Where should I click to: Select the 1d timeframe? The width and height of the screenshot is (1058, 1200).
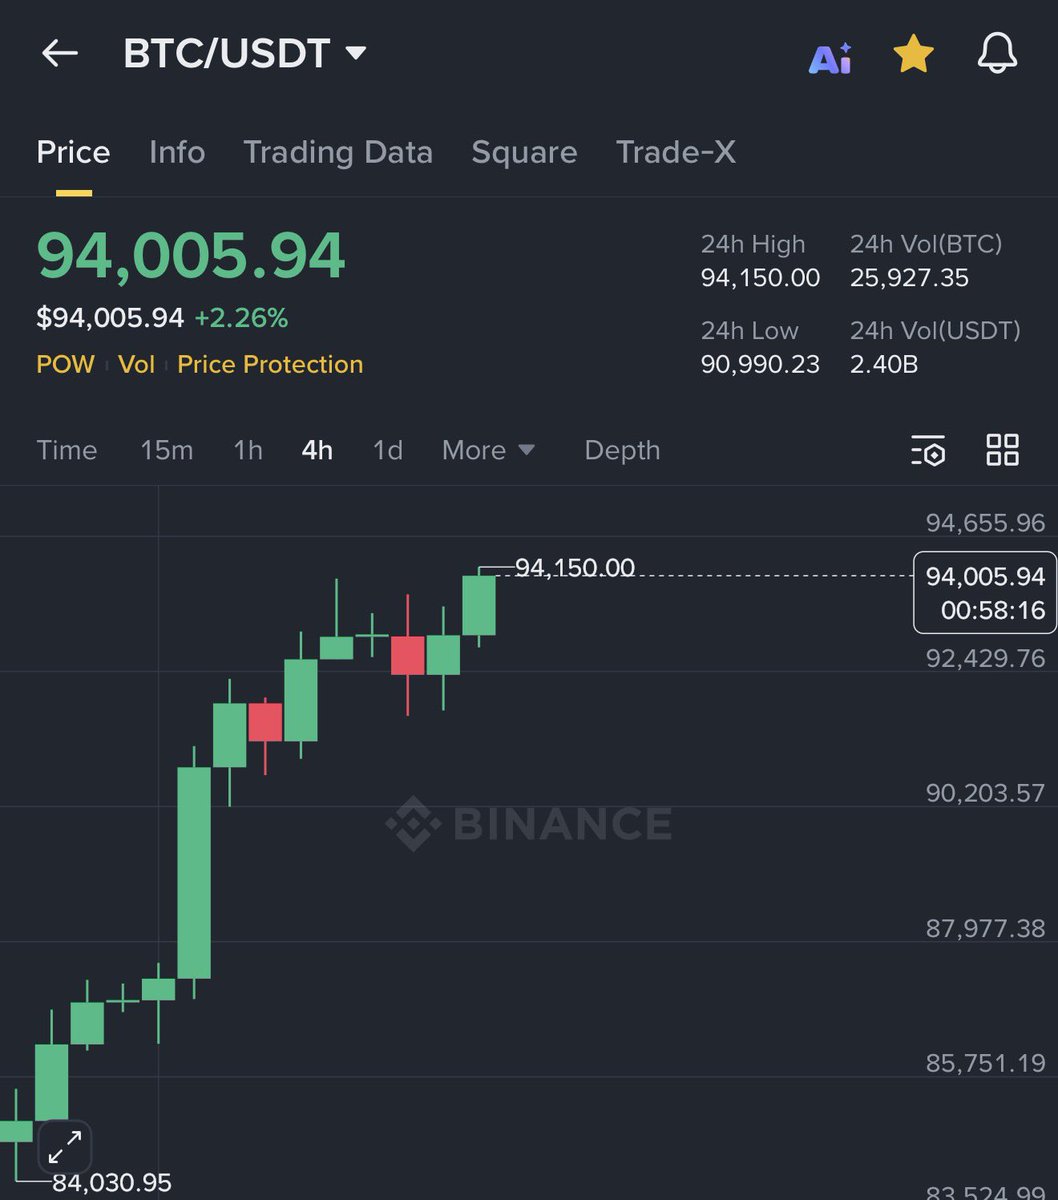387,451
